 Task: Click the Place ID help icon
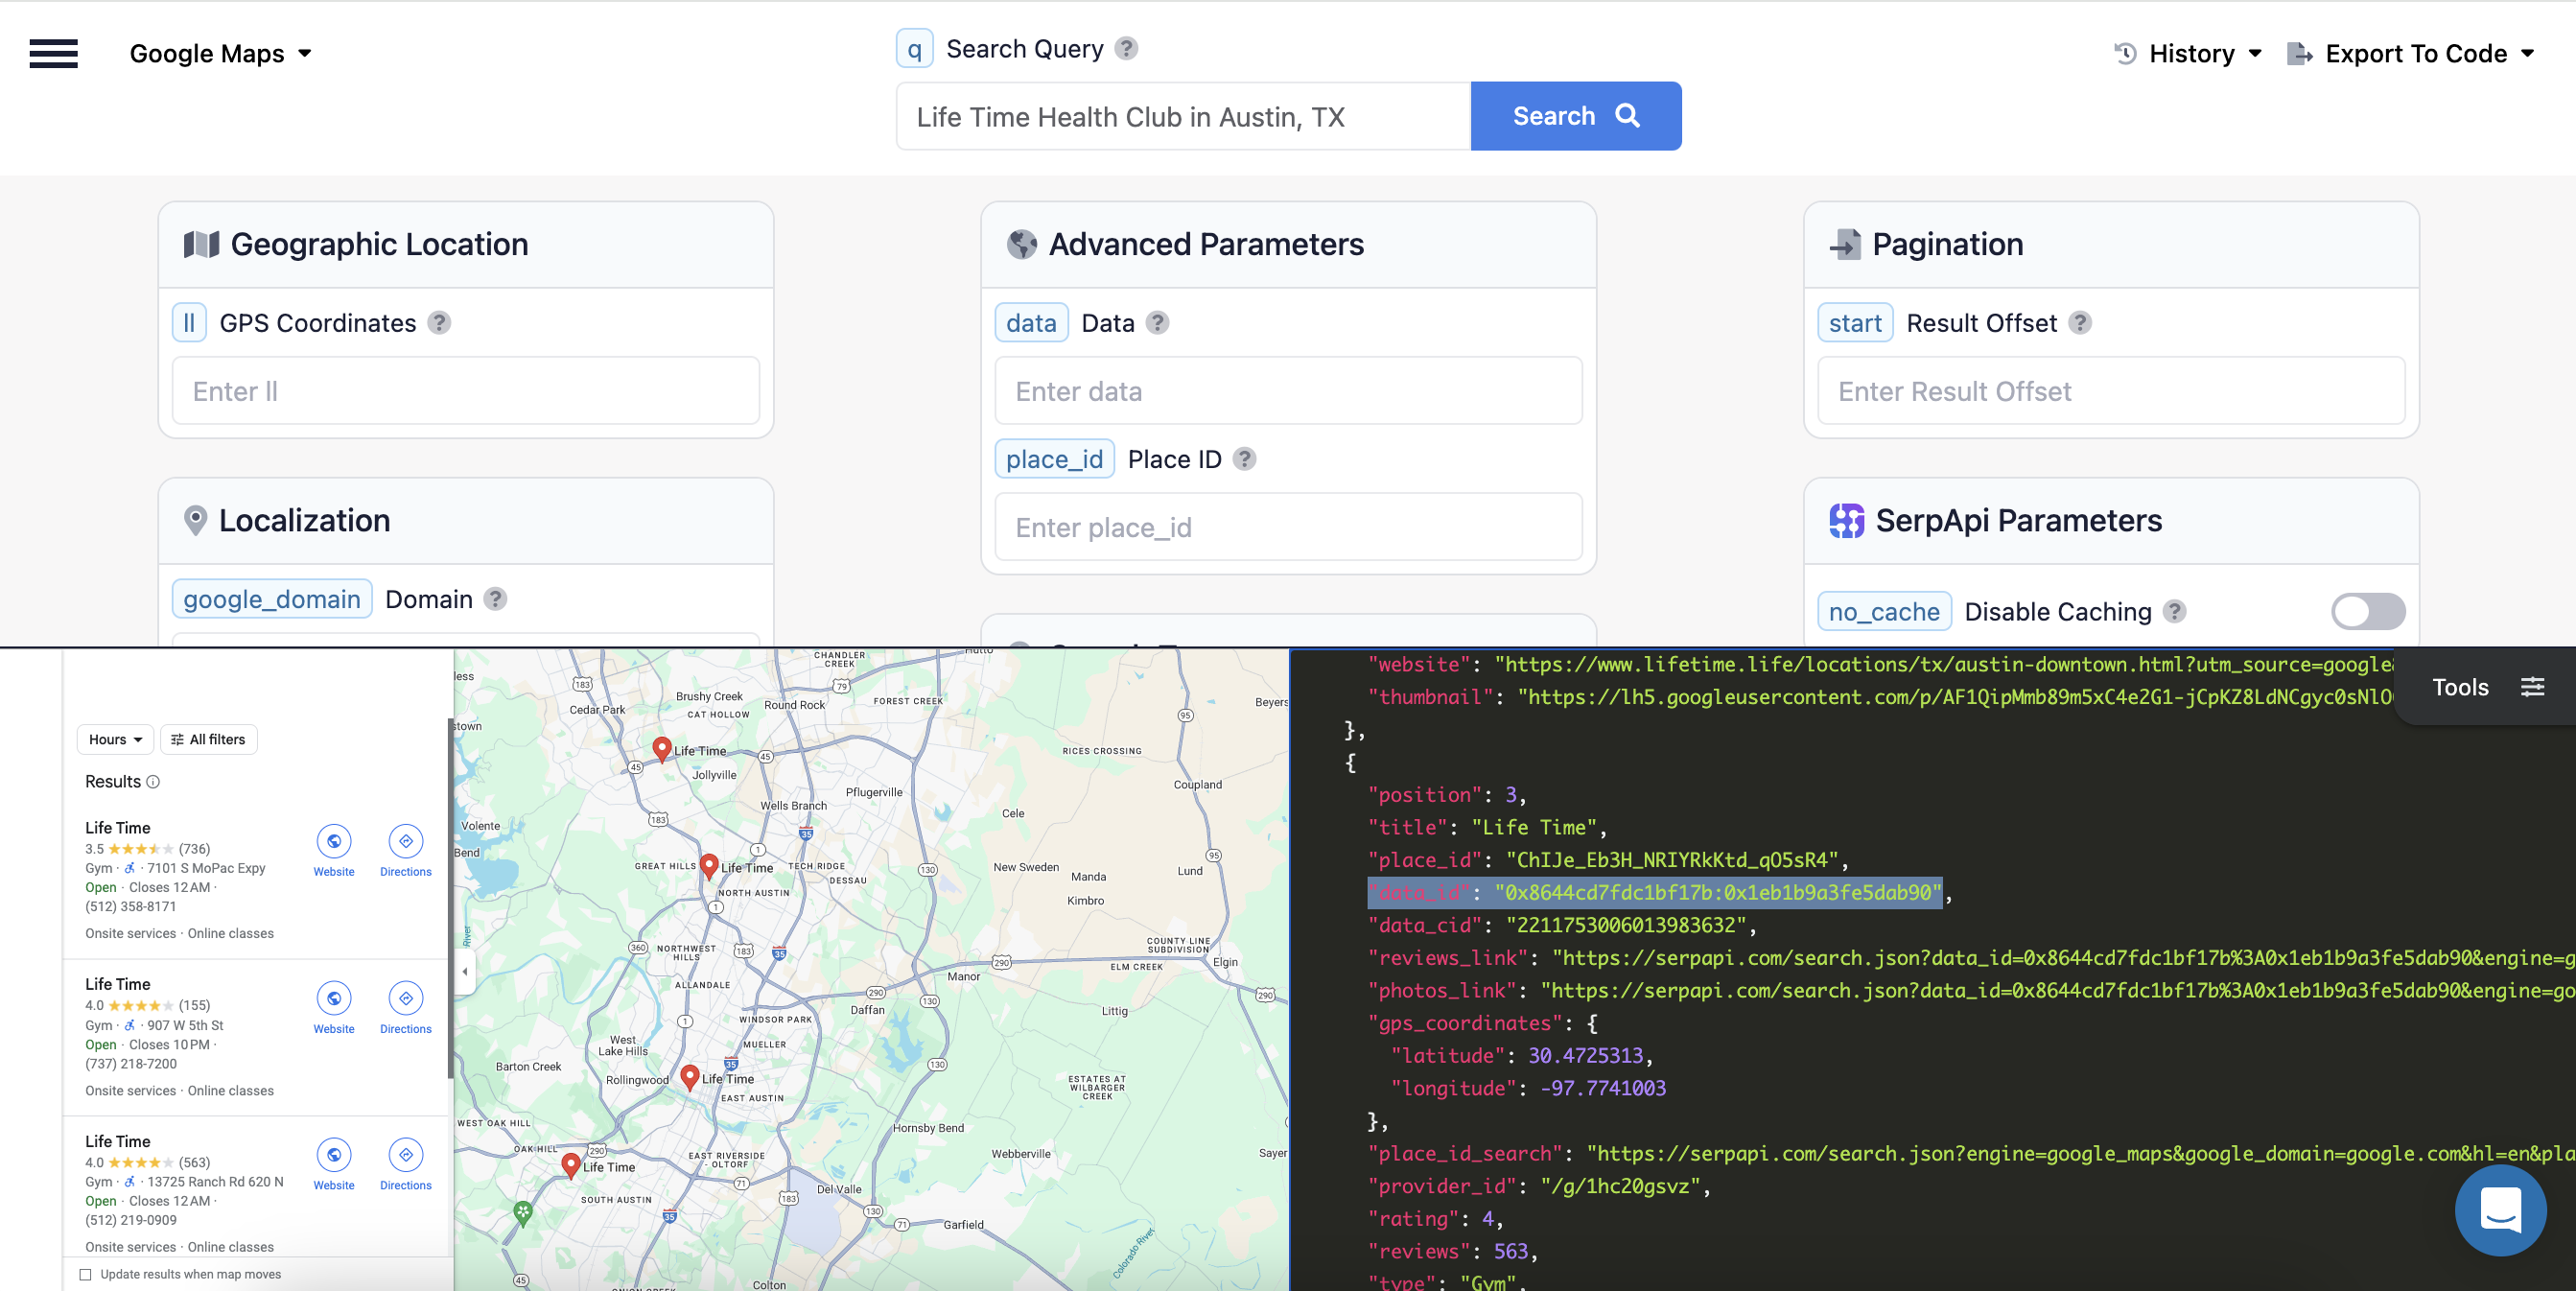(x=1244, y=459)
